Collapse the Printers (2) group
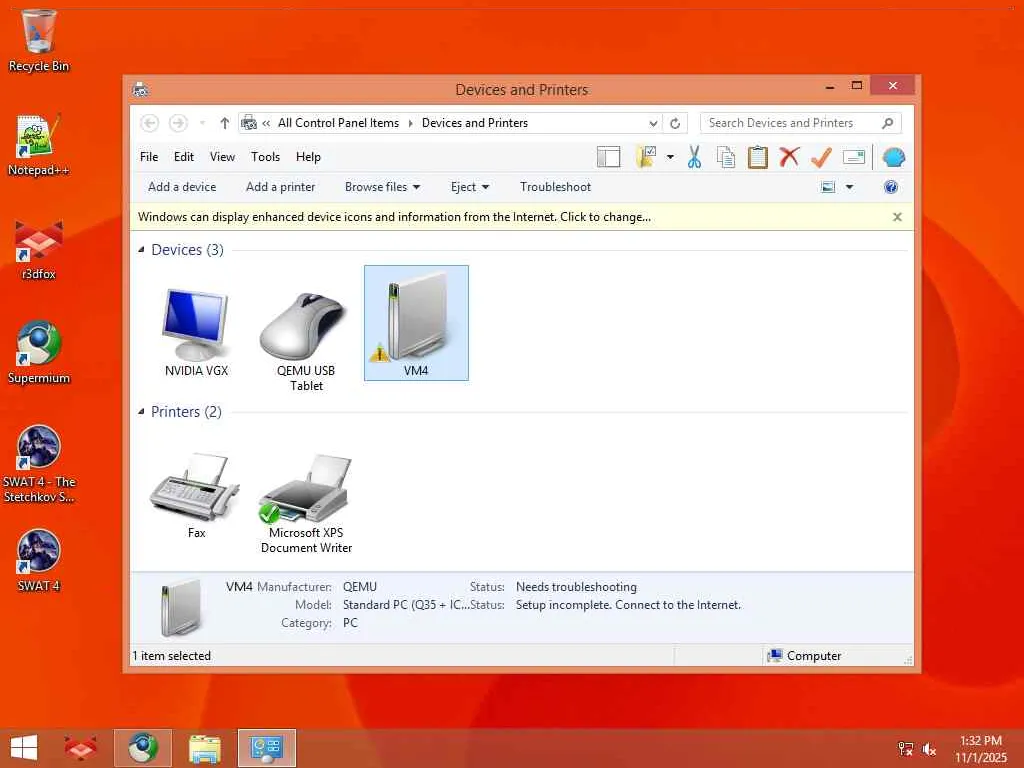This screenshot has height=768, width=1024. (x=141, y=411)
